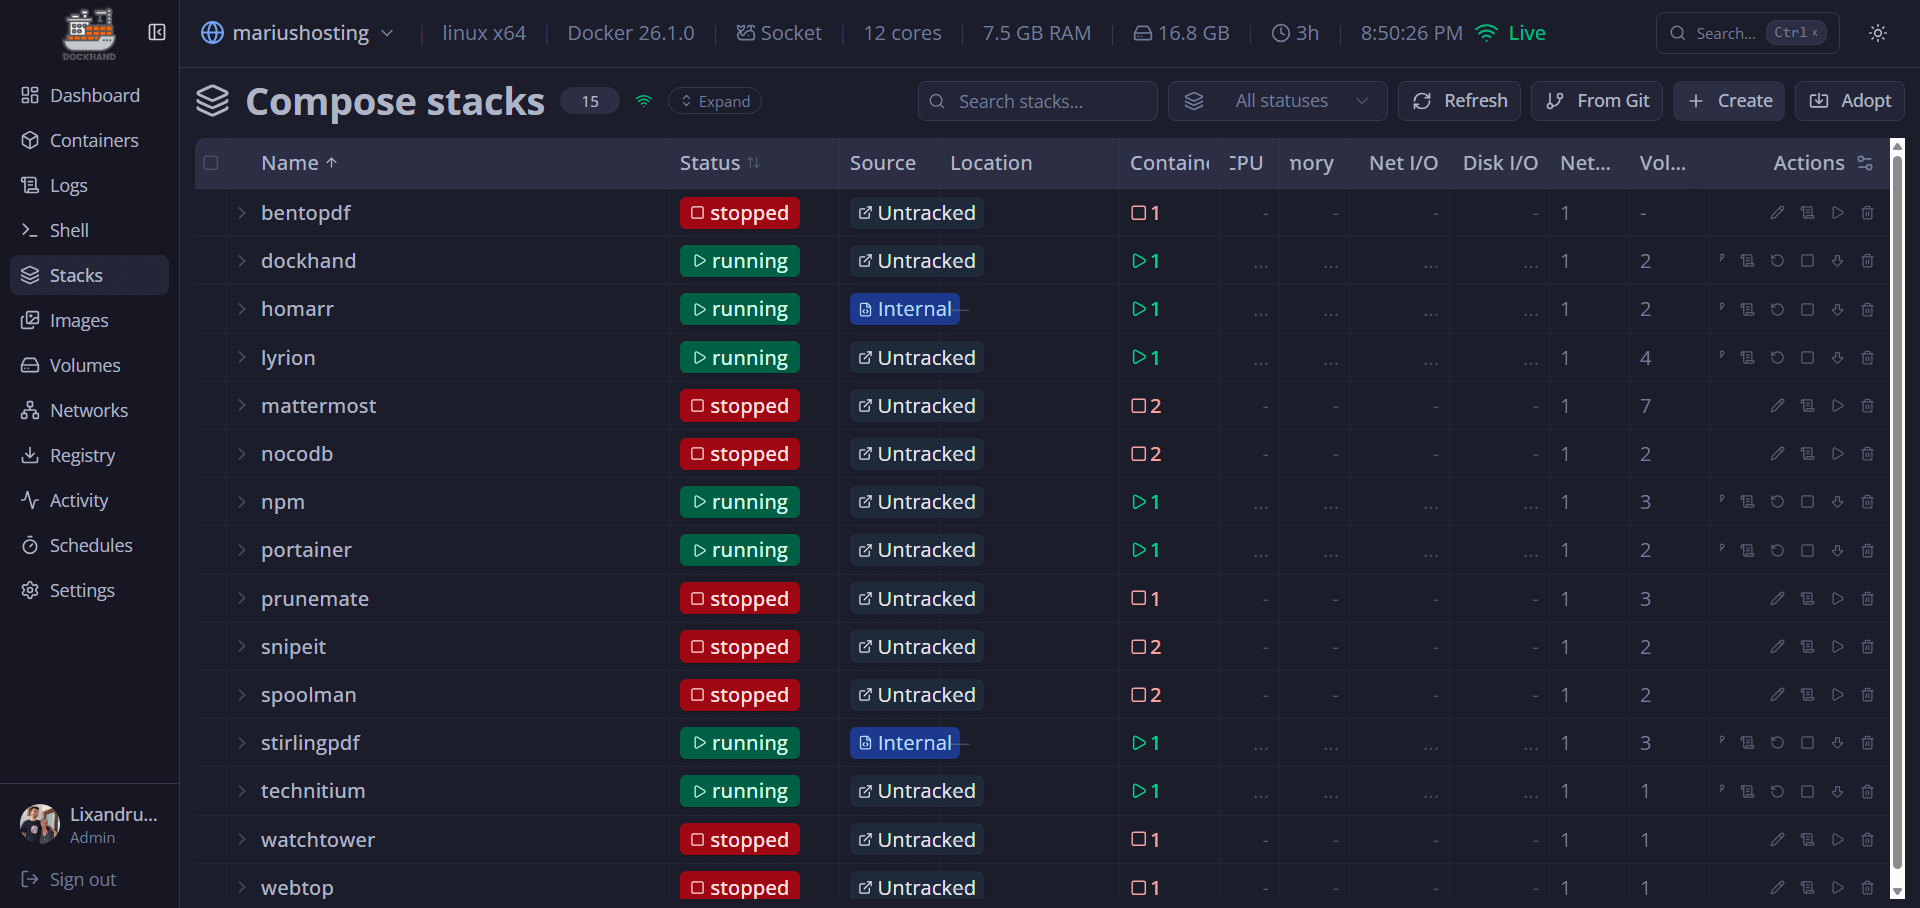Select the header checkbox to select all stacks
The height and width of the screenshot is (908, 1920).
click(211, 163)
